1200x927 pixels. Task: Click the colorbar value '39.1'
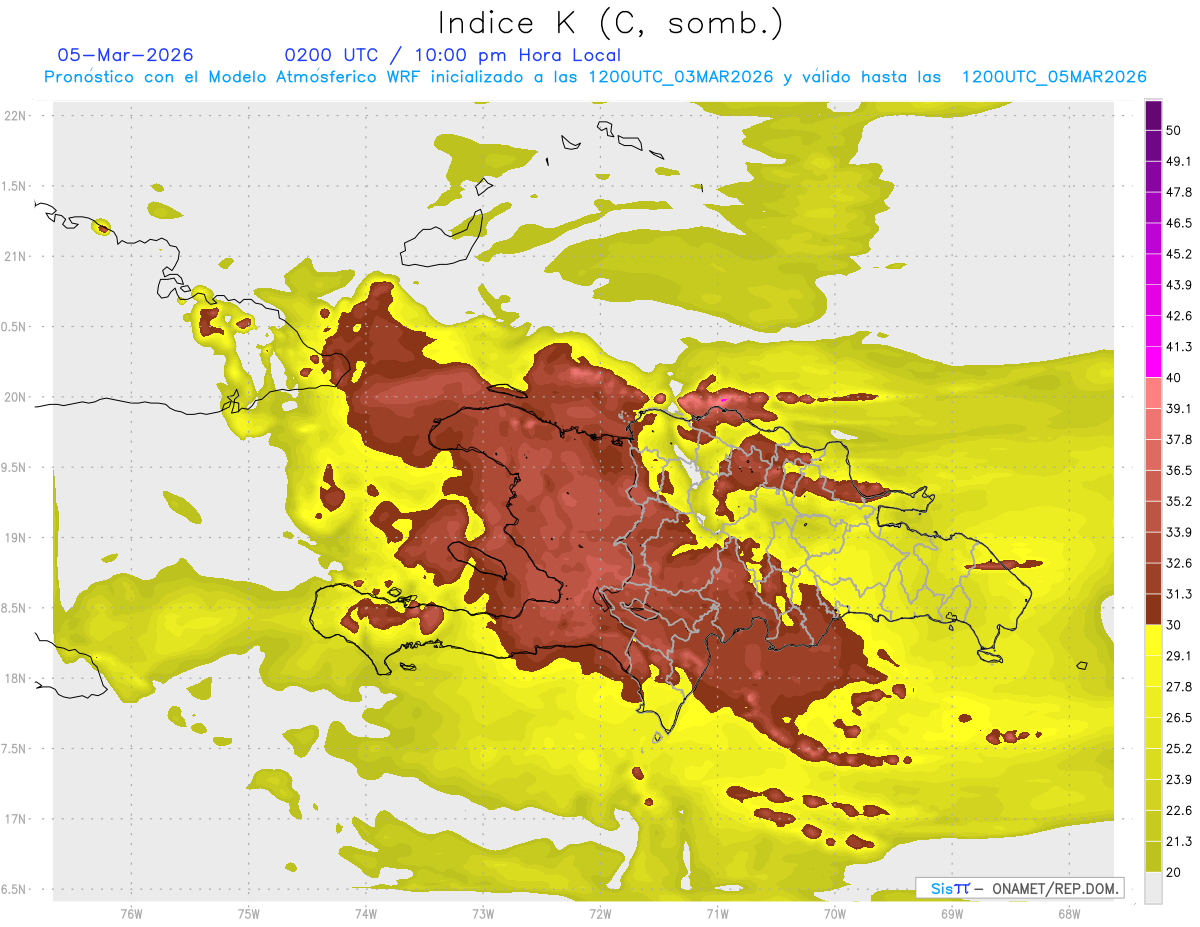1179,408
